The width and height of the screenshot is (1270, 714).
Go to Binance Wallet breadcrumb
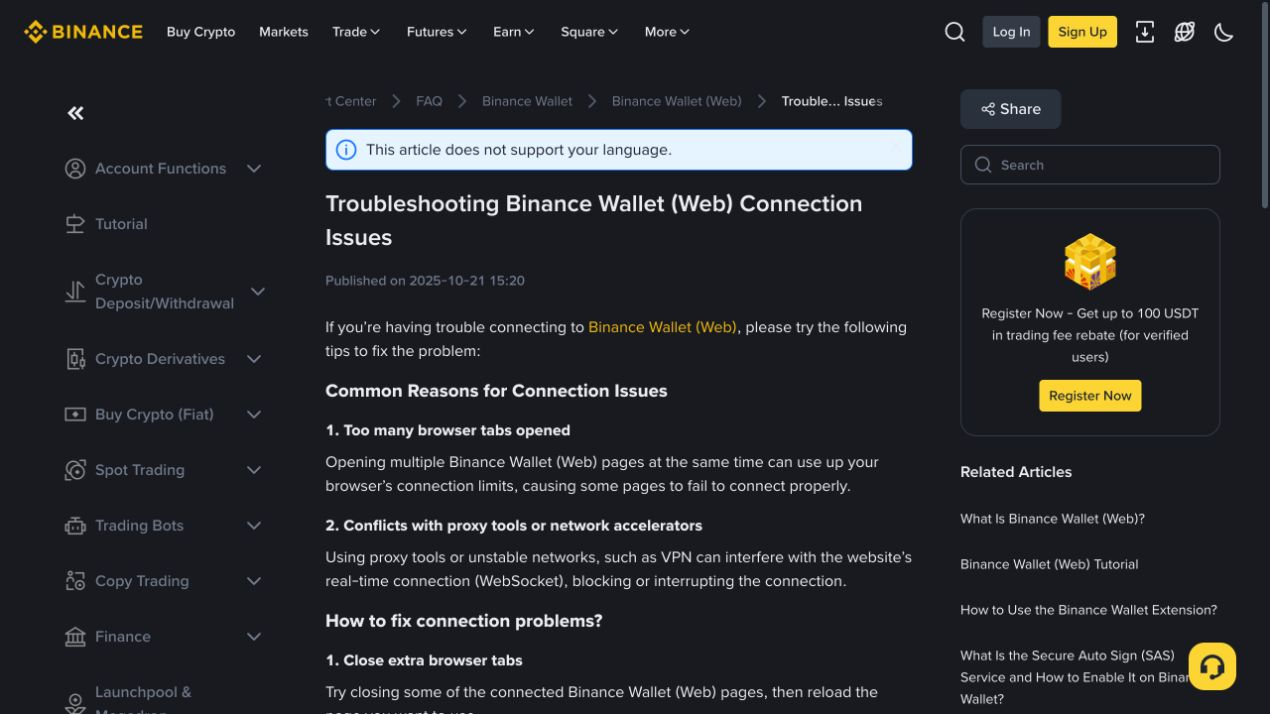coord(527,101)
